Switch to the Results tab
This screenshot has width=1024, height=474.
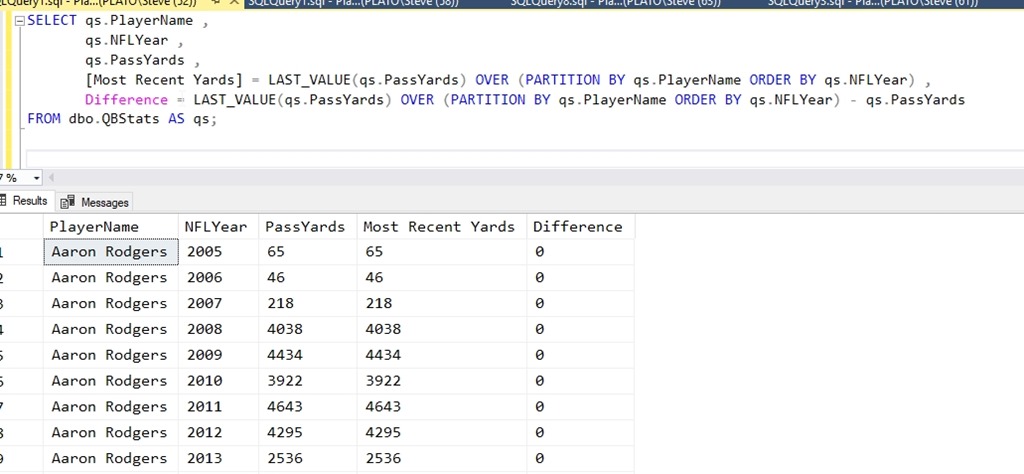[29, 201]
